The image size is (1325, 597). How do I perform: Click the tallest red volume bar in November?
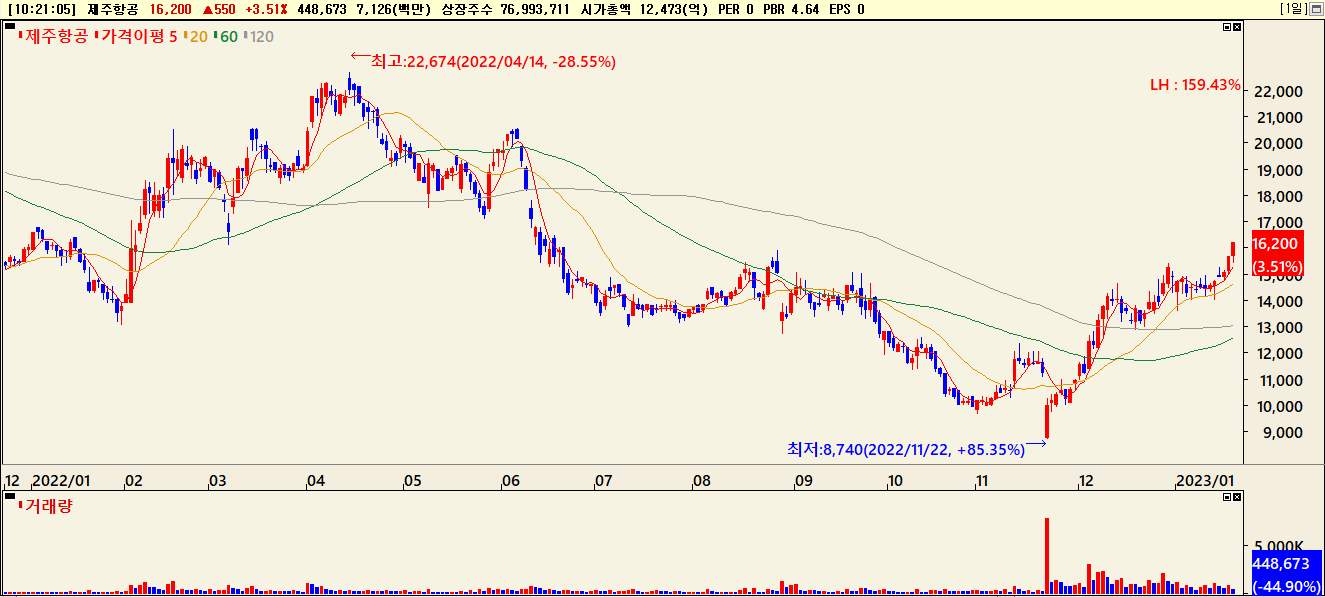[1047, 554]
